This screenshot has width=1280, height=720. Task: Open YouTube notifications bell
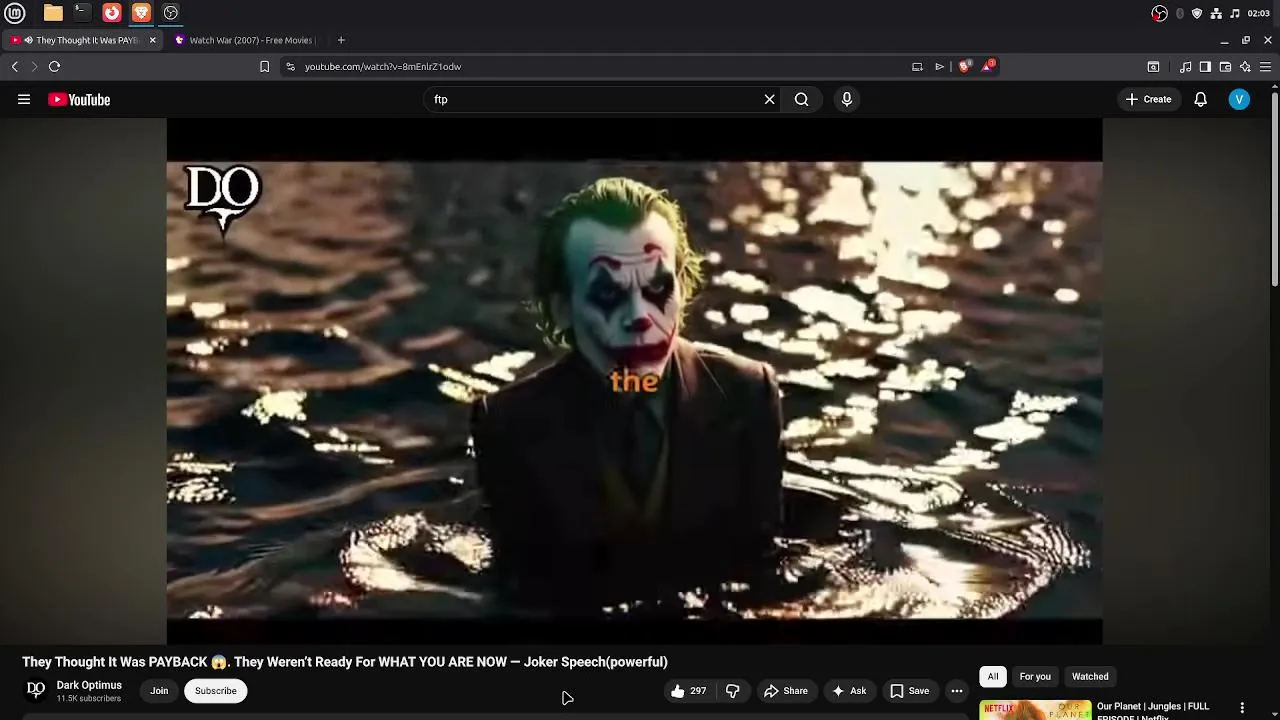[1201, 99]
